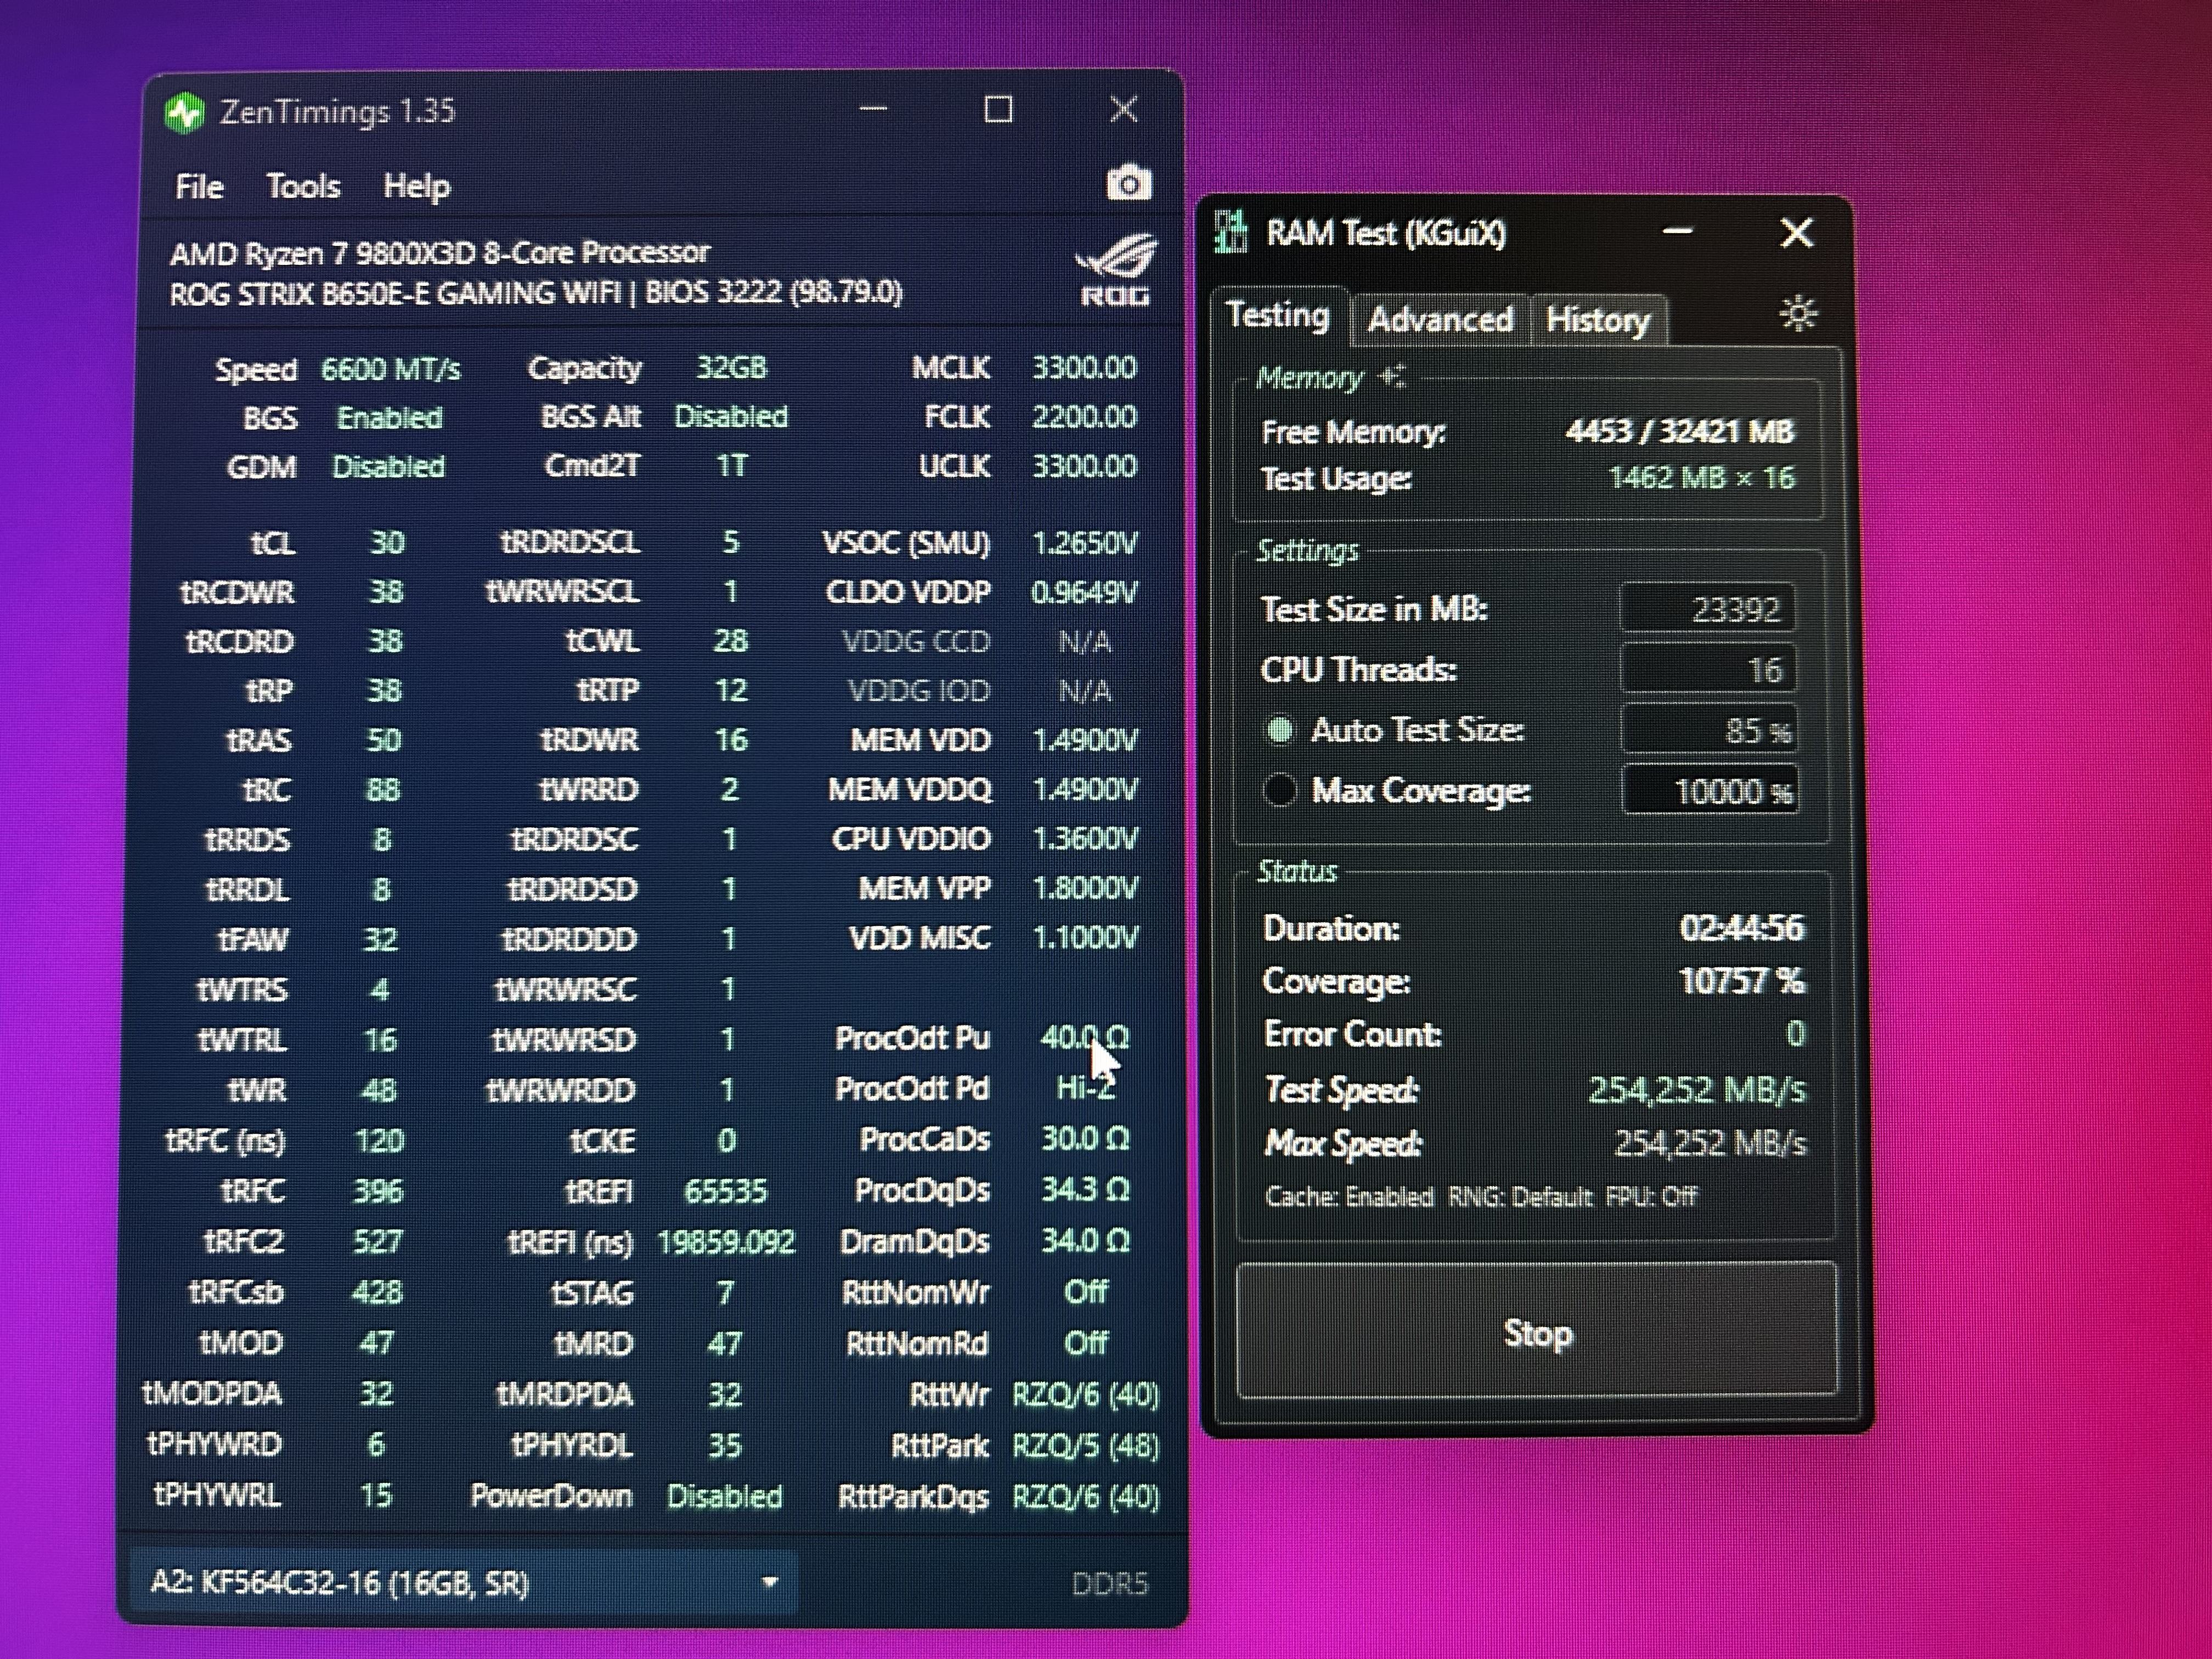
Task: Click the RAM Test app icon
Action: (1231, 233)
